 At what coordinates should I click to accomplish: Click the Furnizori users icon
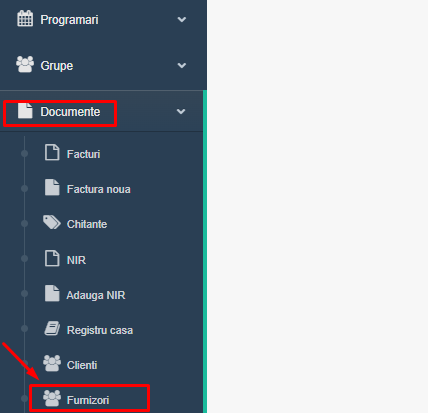tap(52, 398)
